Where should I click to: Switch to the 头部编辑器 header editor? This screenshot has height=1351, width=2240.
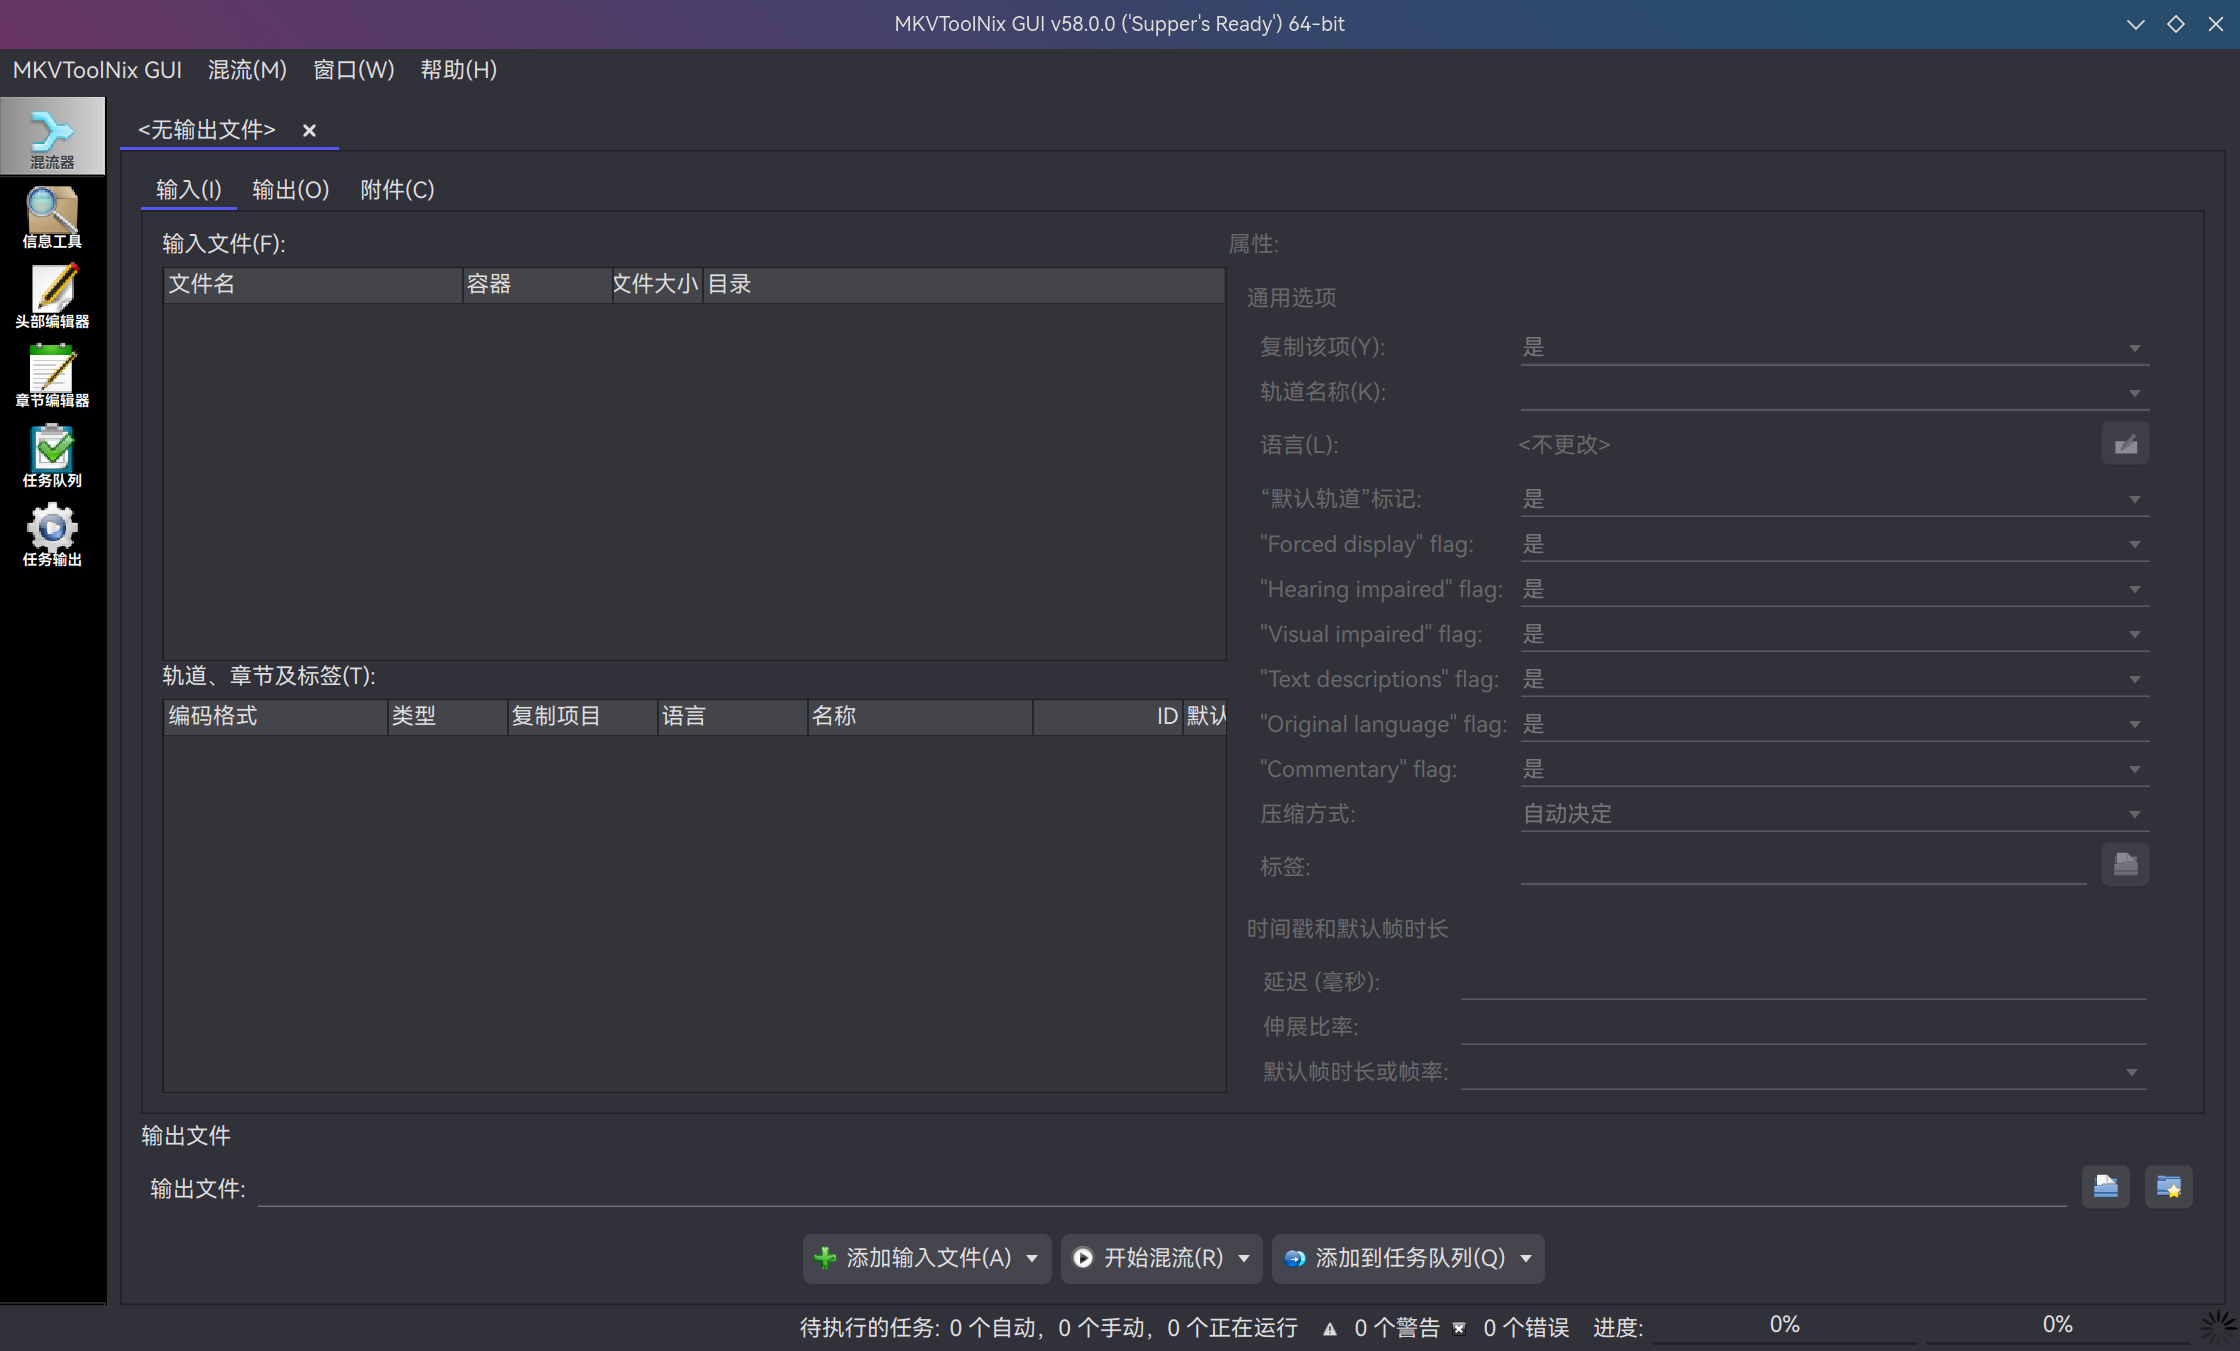pyautogui.click(x=53, y=295)
